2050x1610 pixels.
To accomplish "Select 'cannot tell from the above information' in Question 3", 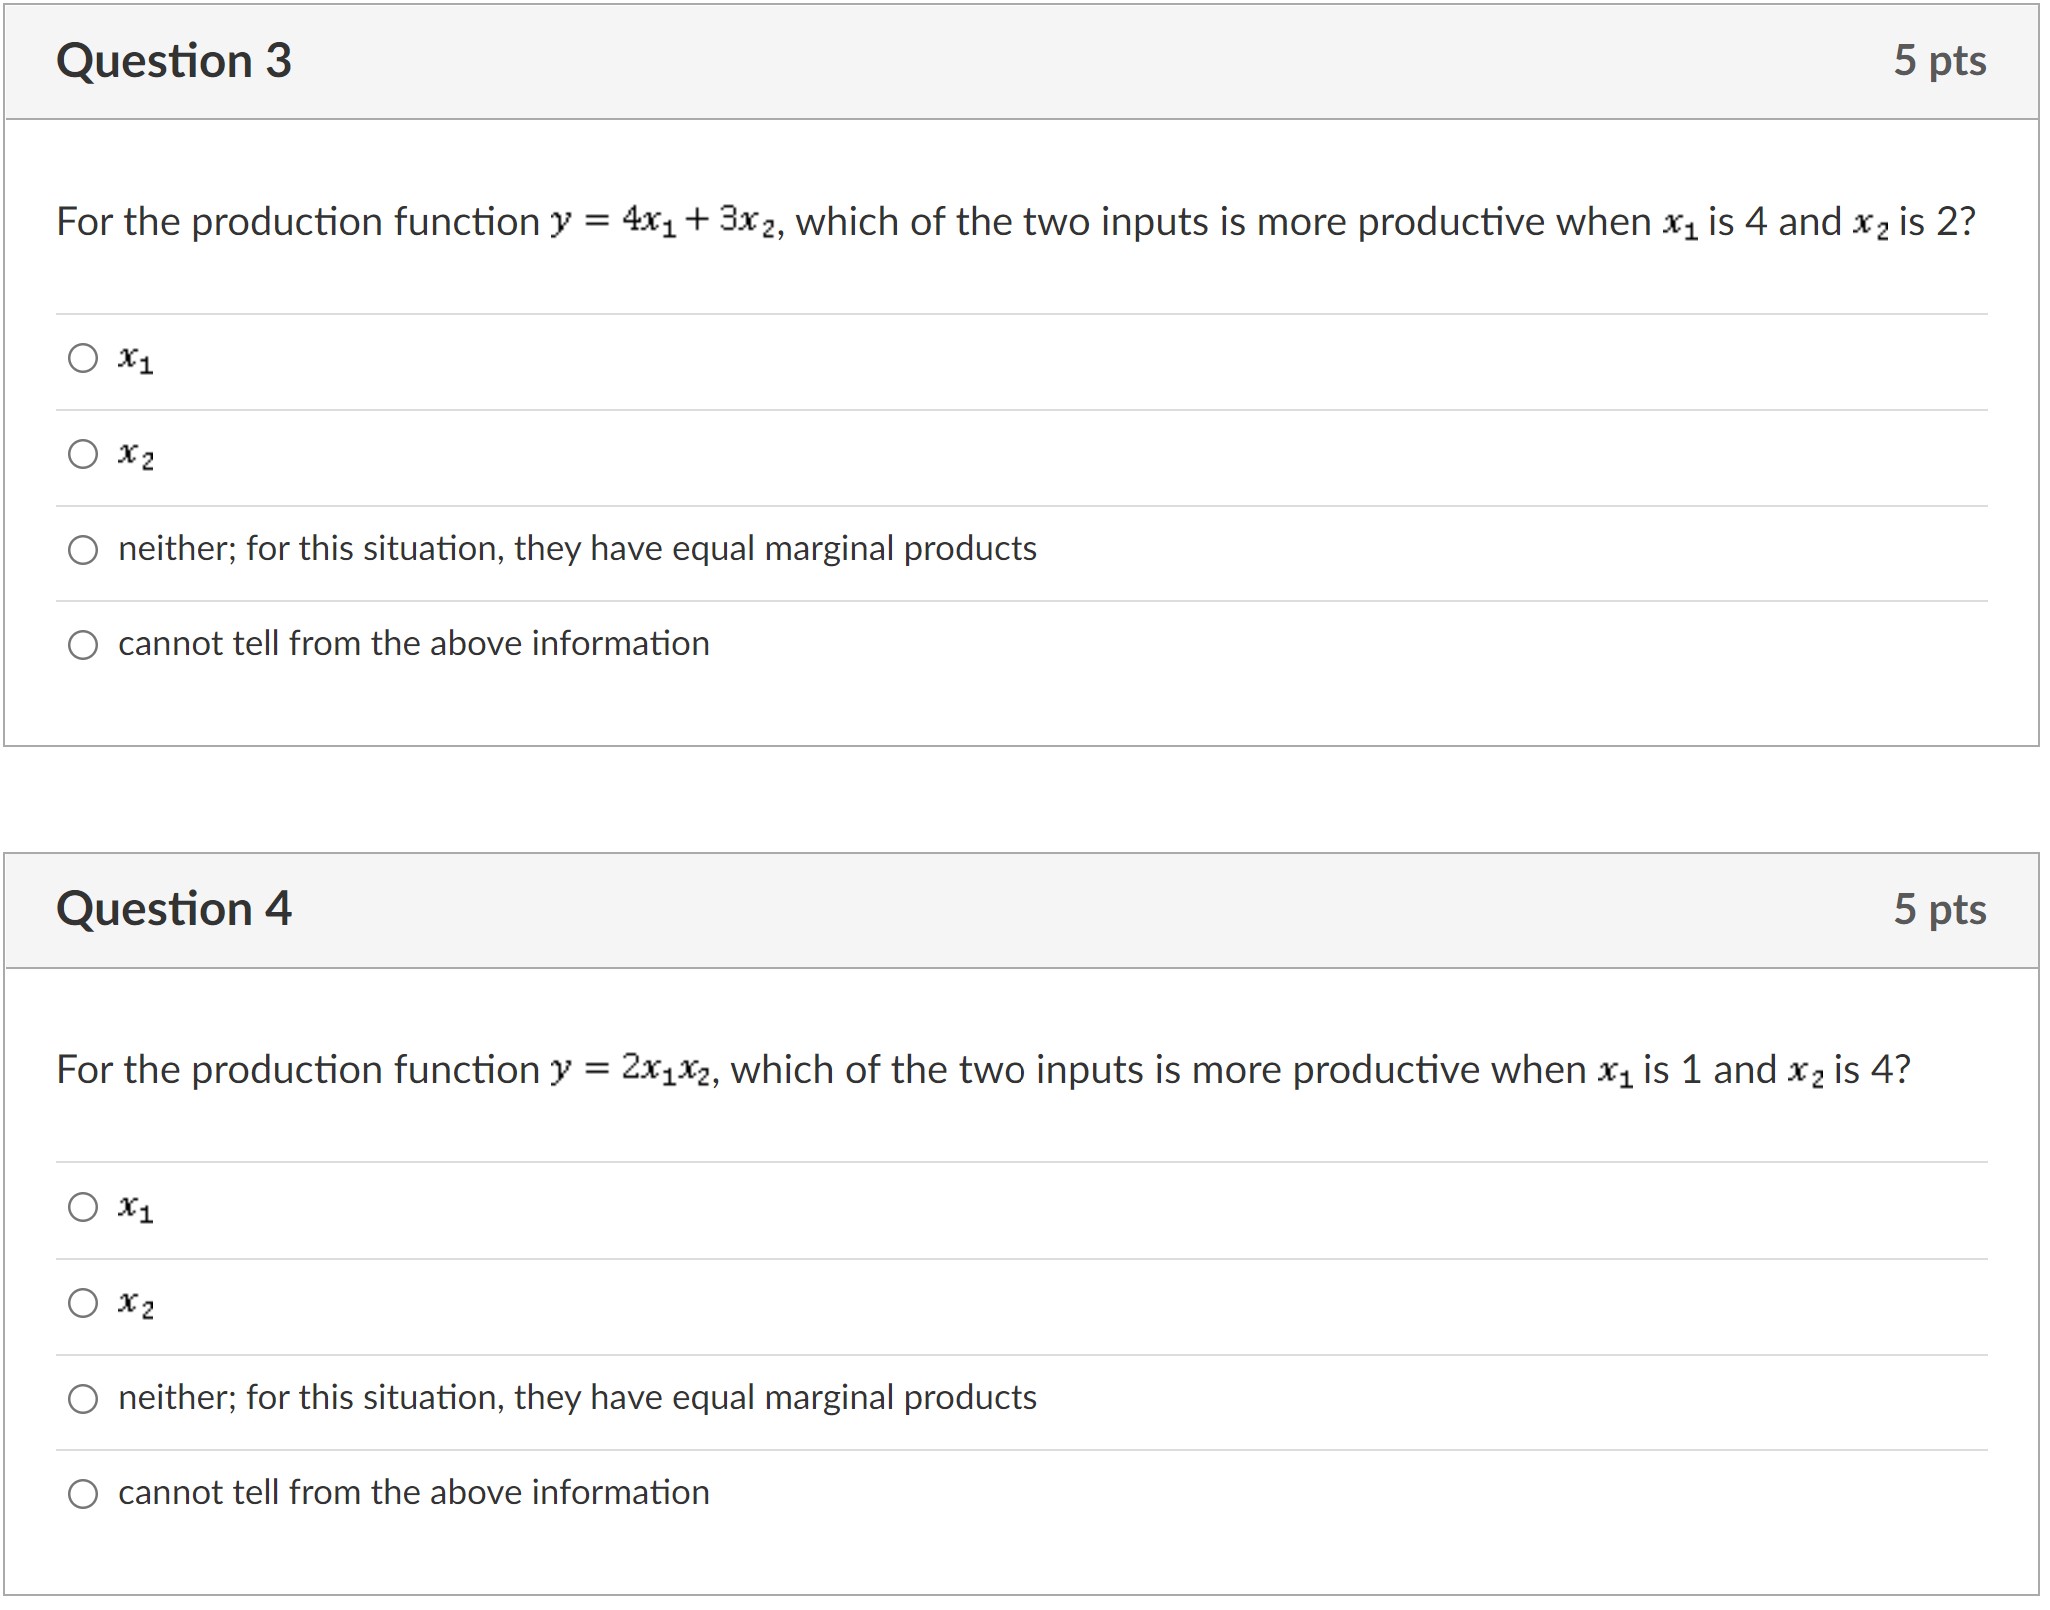I will coord(81,645).
